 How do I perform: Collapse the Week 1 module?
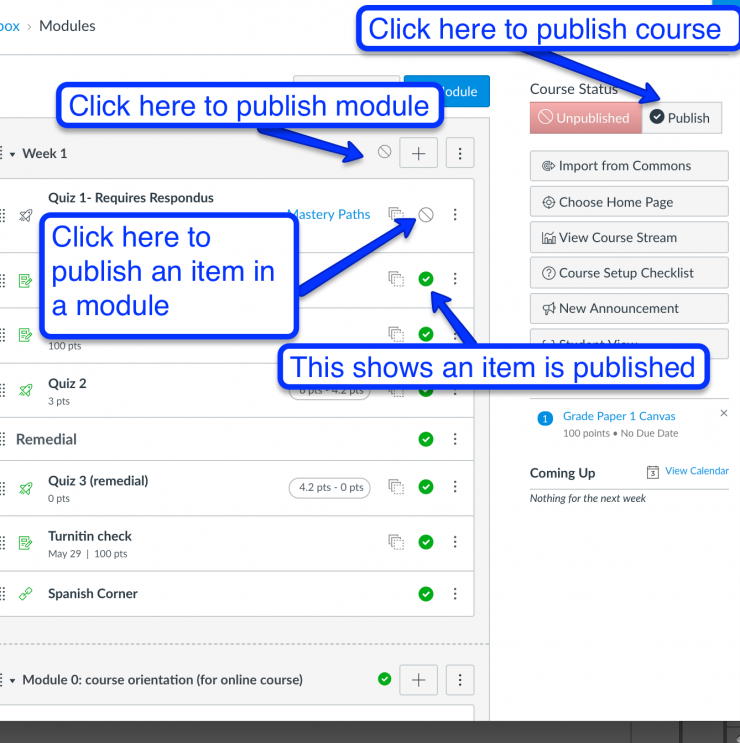click(13, 154)
